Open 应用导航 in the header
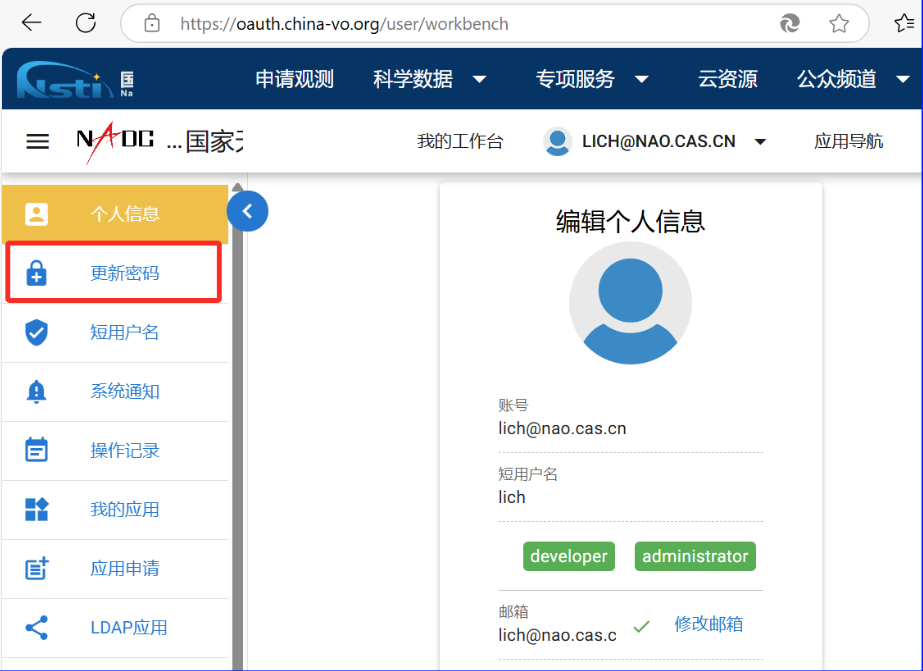This screenshot has width=923, height=671. pyautogui.click(x=848, y=142)
